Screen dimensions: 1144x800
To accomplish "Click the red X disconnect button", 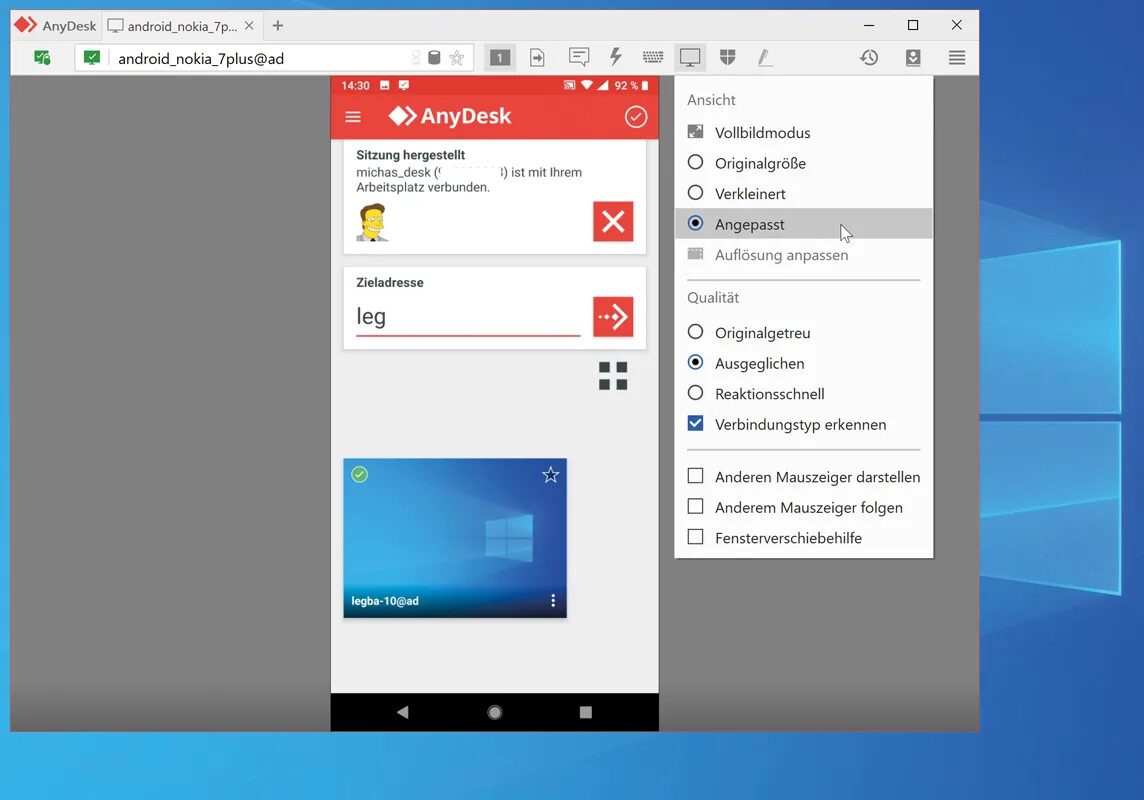I will pyautogui.click(x=613, y=221).
